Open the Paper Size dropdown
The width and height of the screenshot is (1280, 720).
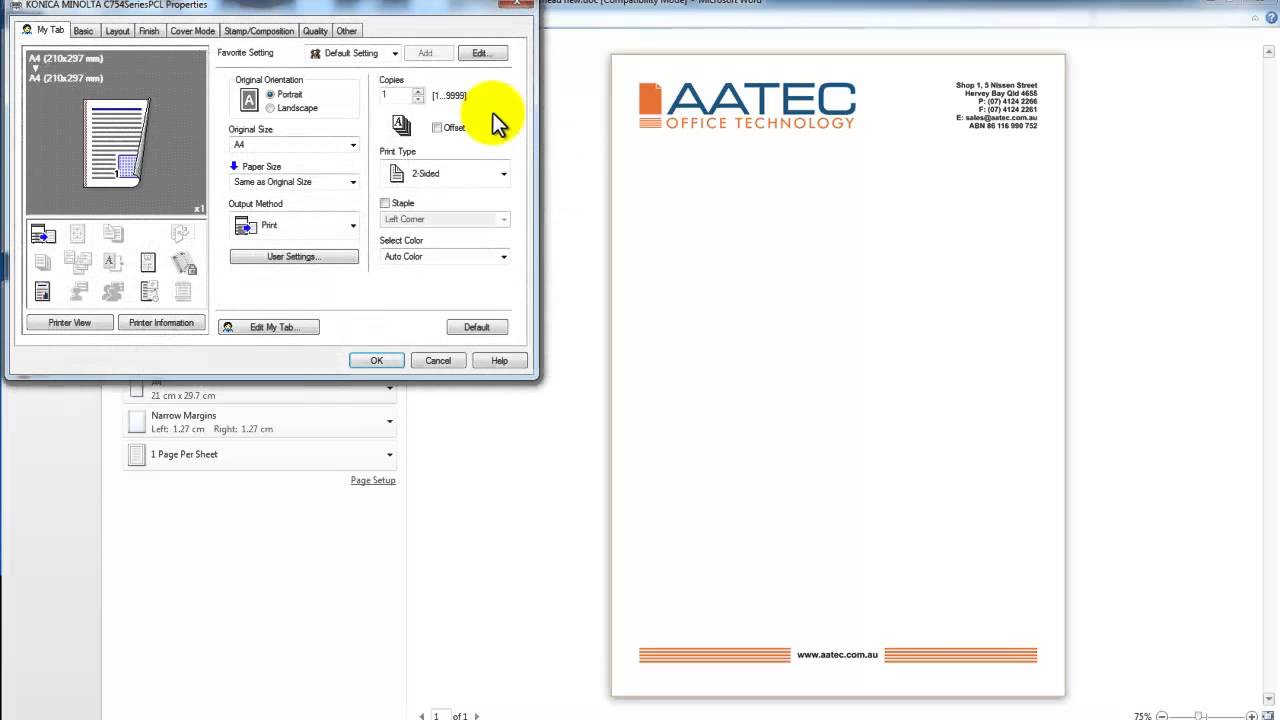pos(294,182)
